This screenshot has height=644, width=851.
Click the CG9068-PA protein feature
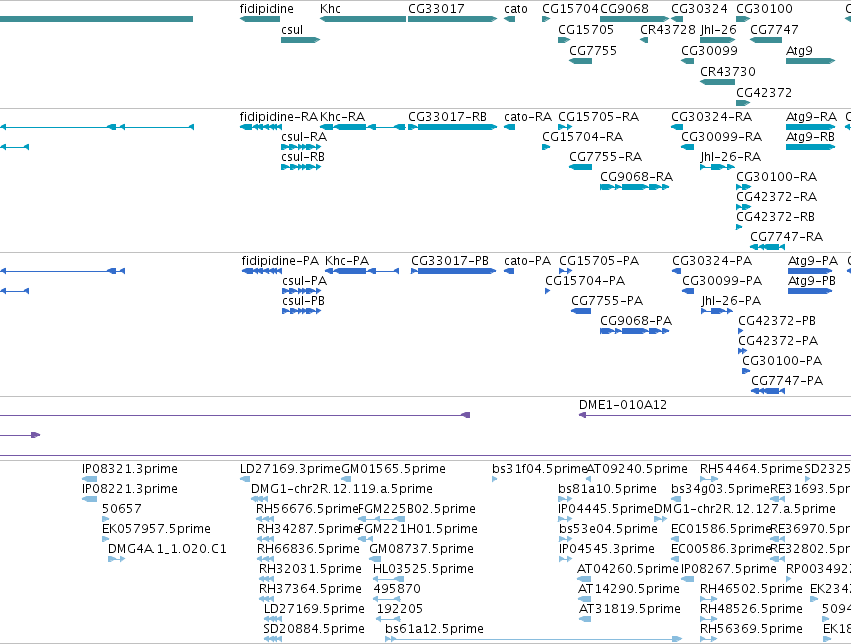[x=634, y=331]
